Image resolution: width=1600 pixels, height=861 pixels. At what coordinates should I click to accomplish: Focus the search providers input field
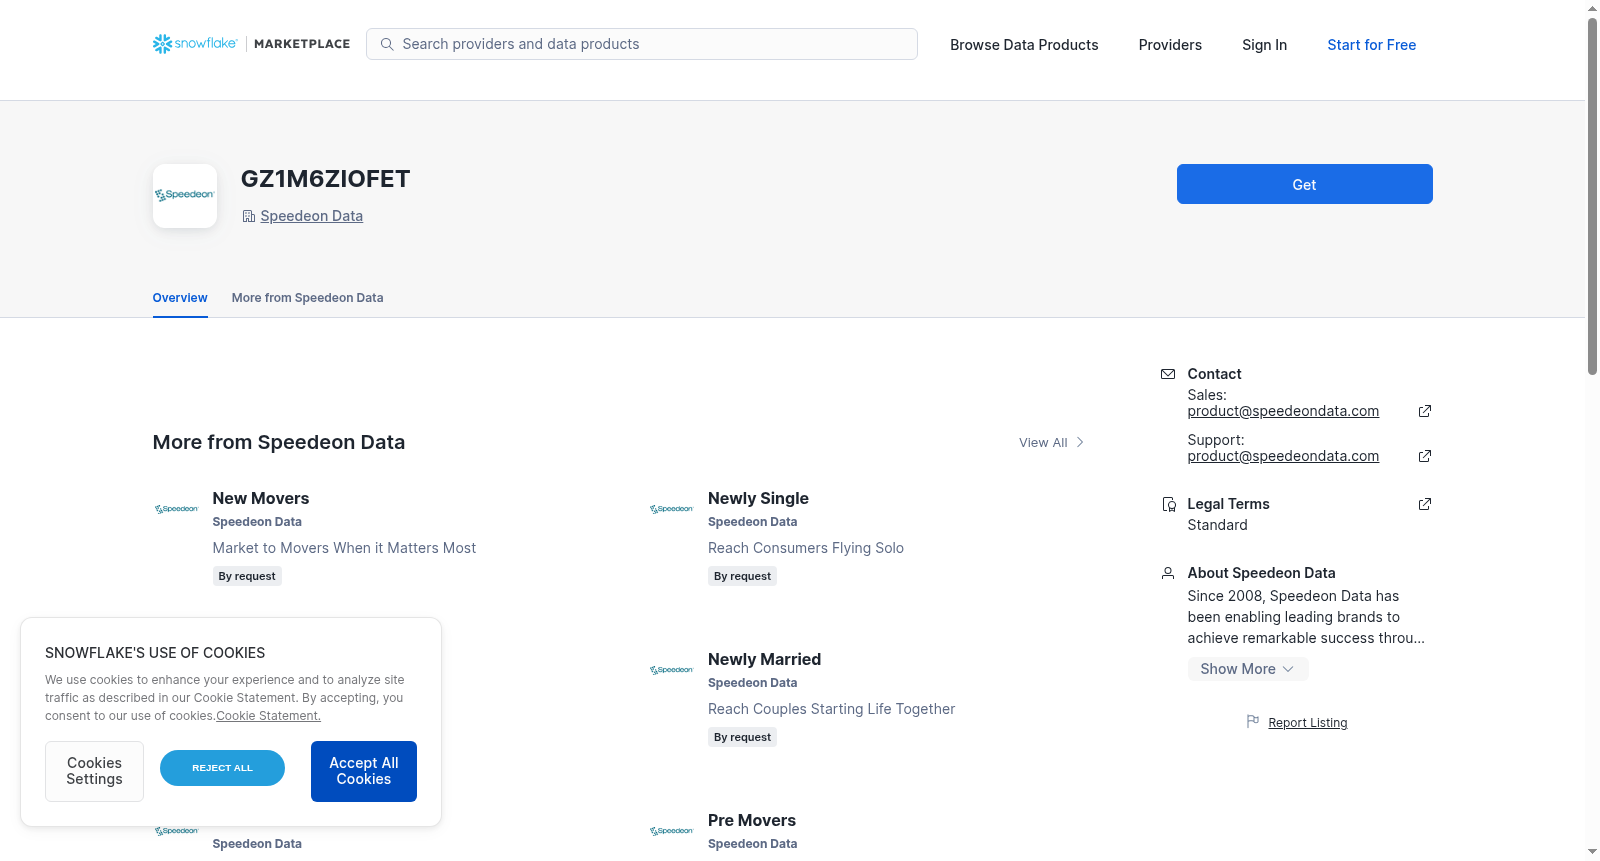[x=642, y=44]
